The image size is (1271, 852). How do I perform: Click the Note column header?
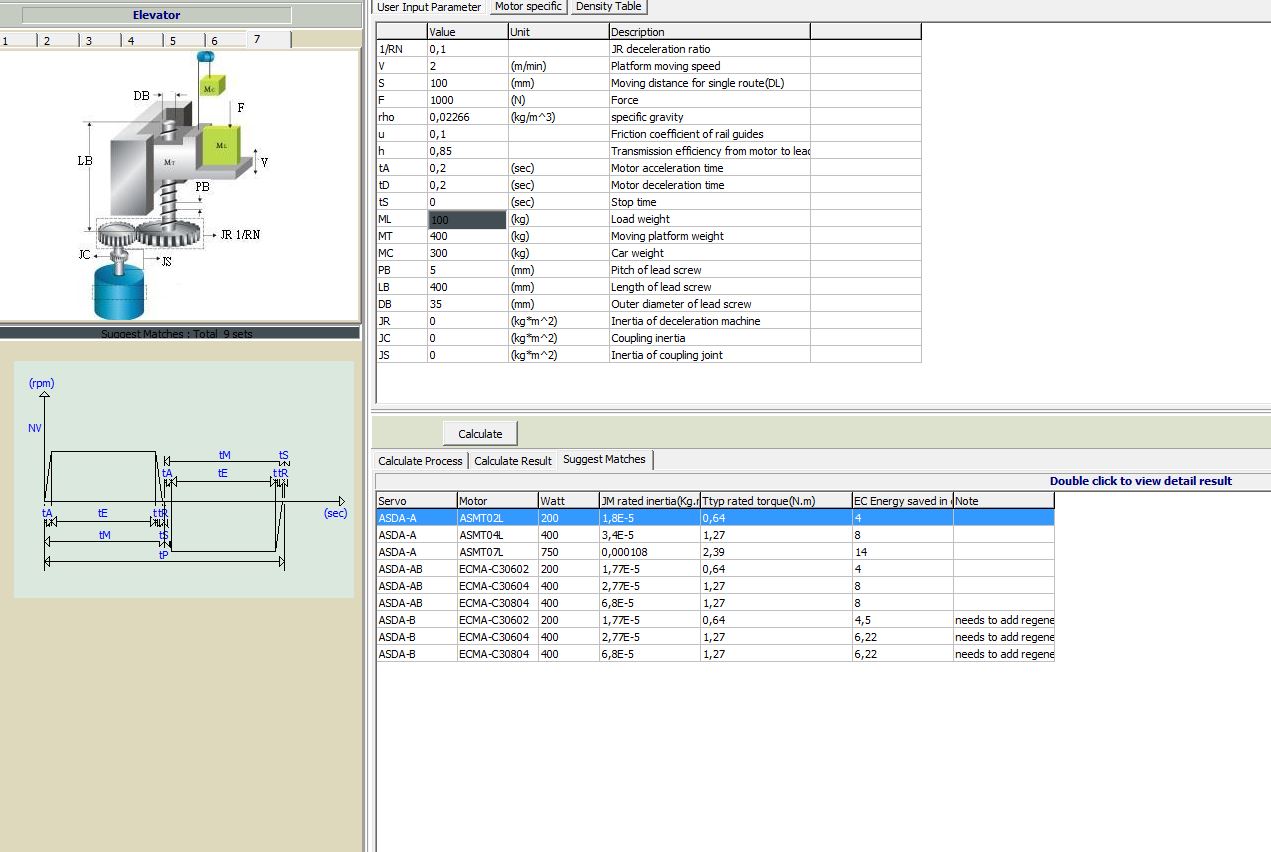click(x=1003, y=501)
